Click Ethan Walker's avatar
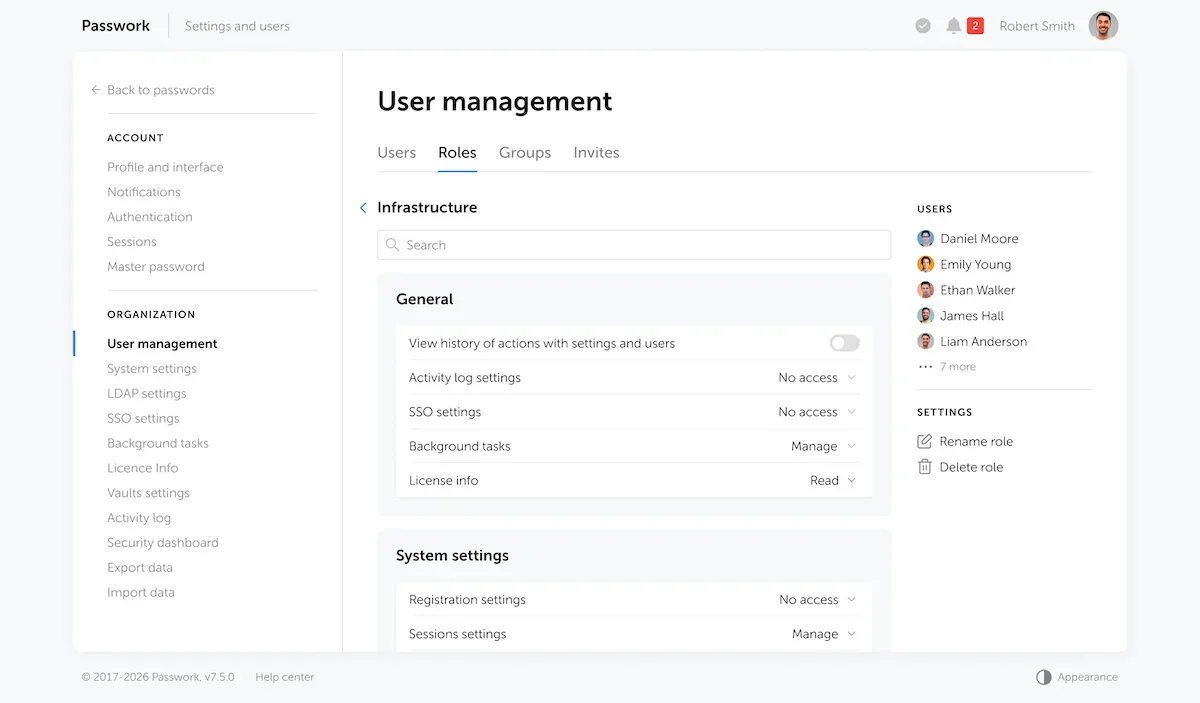1200x703 pixels. [926, 290]
